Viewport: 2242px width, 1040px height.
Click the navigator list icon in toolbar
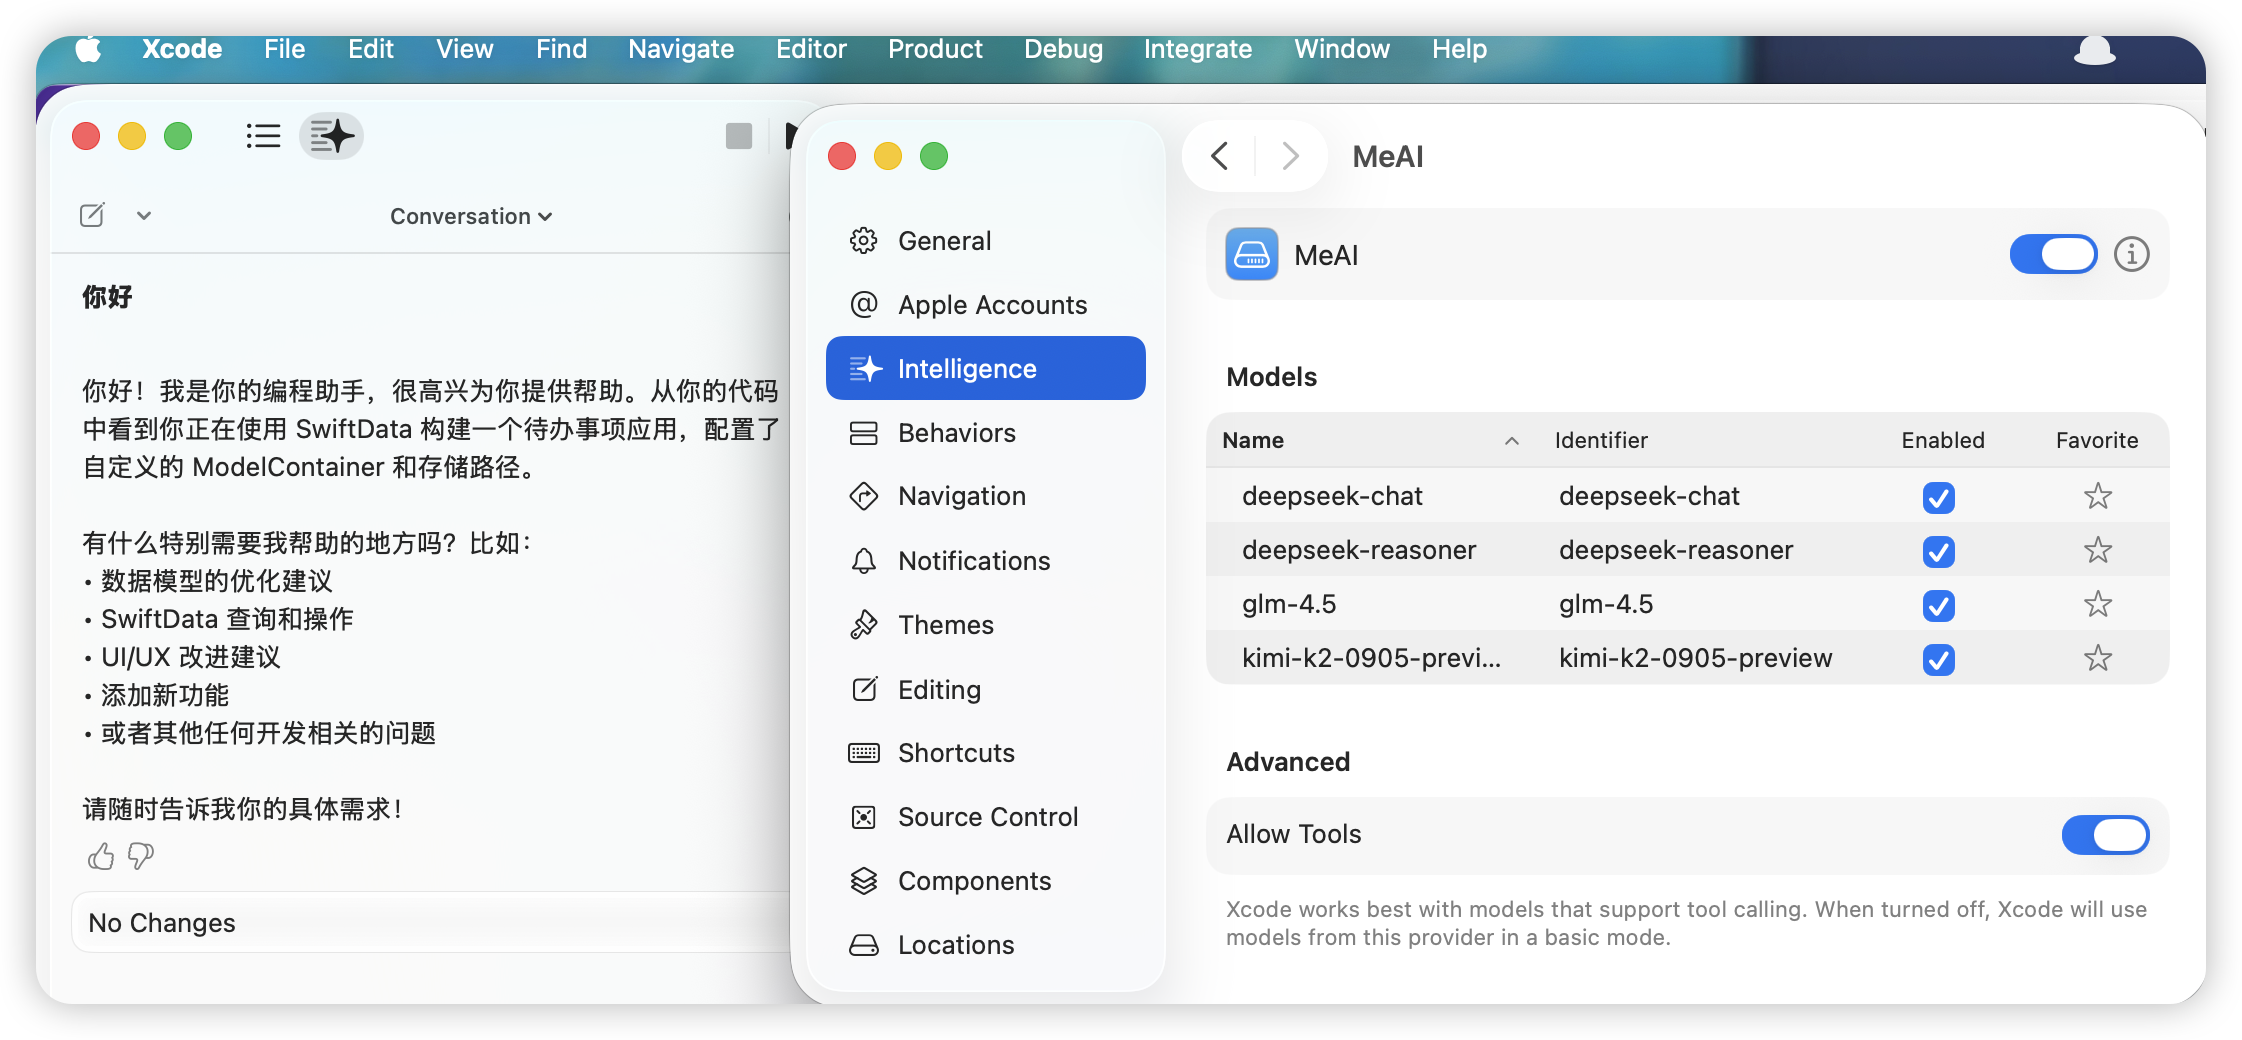point(263,136)
